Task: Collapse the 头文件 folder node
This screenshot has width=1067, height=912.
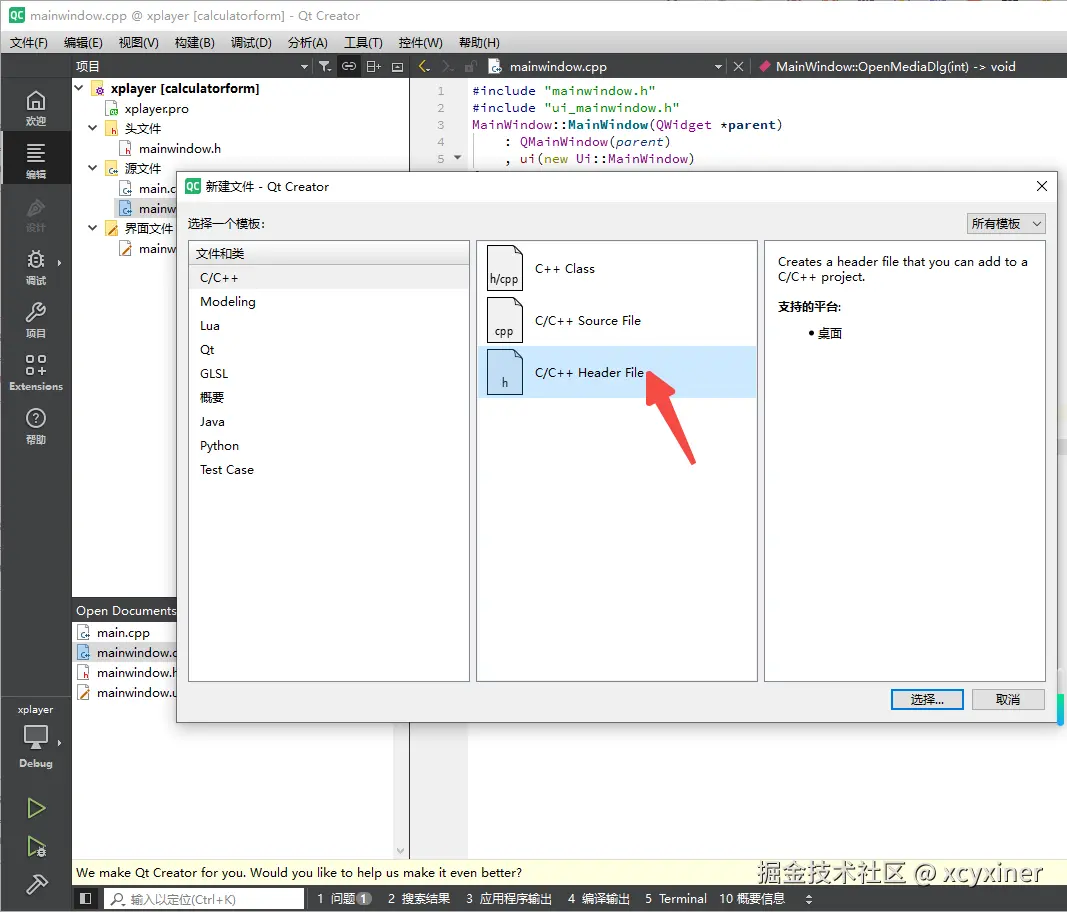Action: pos(93,128)
